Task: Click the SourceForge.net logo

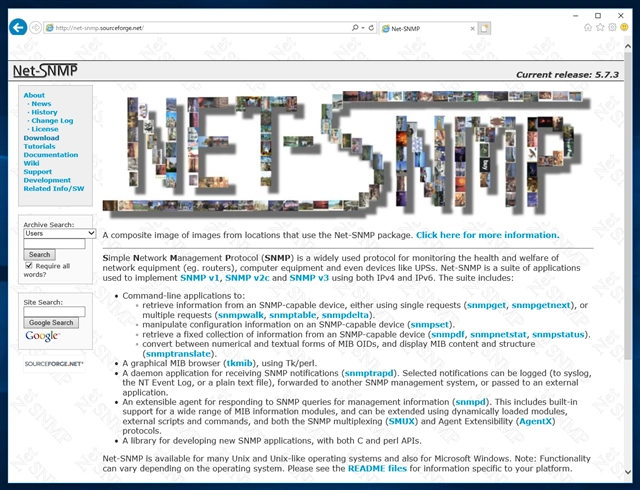Action: coord(54,364)
